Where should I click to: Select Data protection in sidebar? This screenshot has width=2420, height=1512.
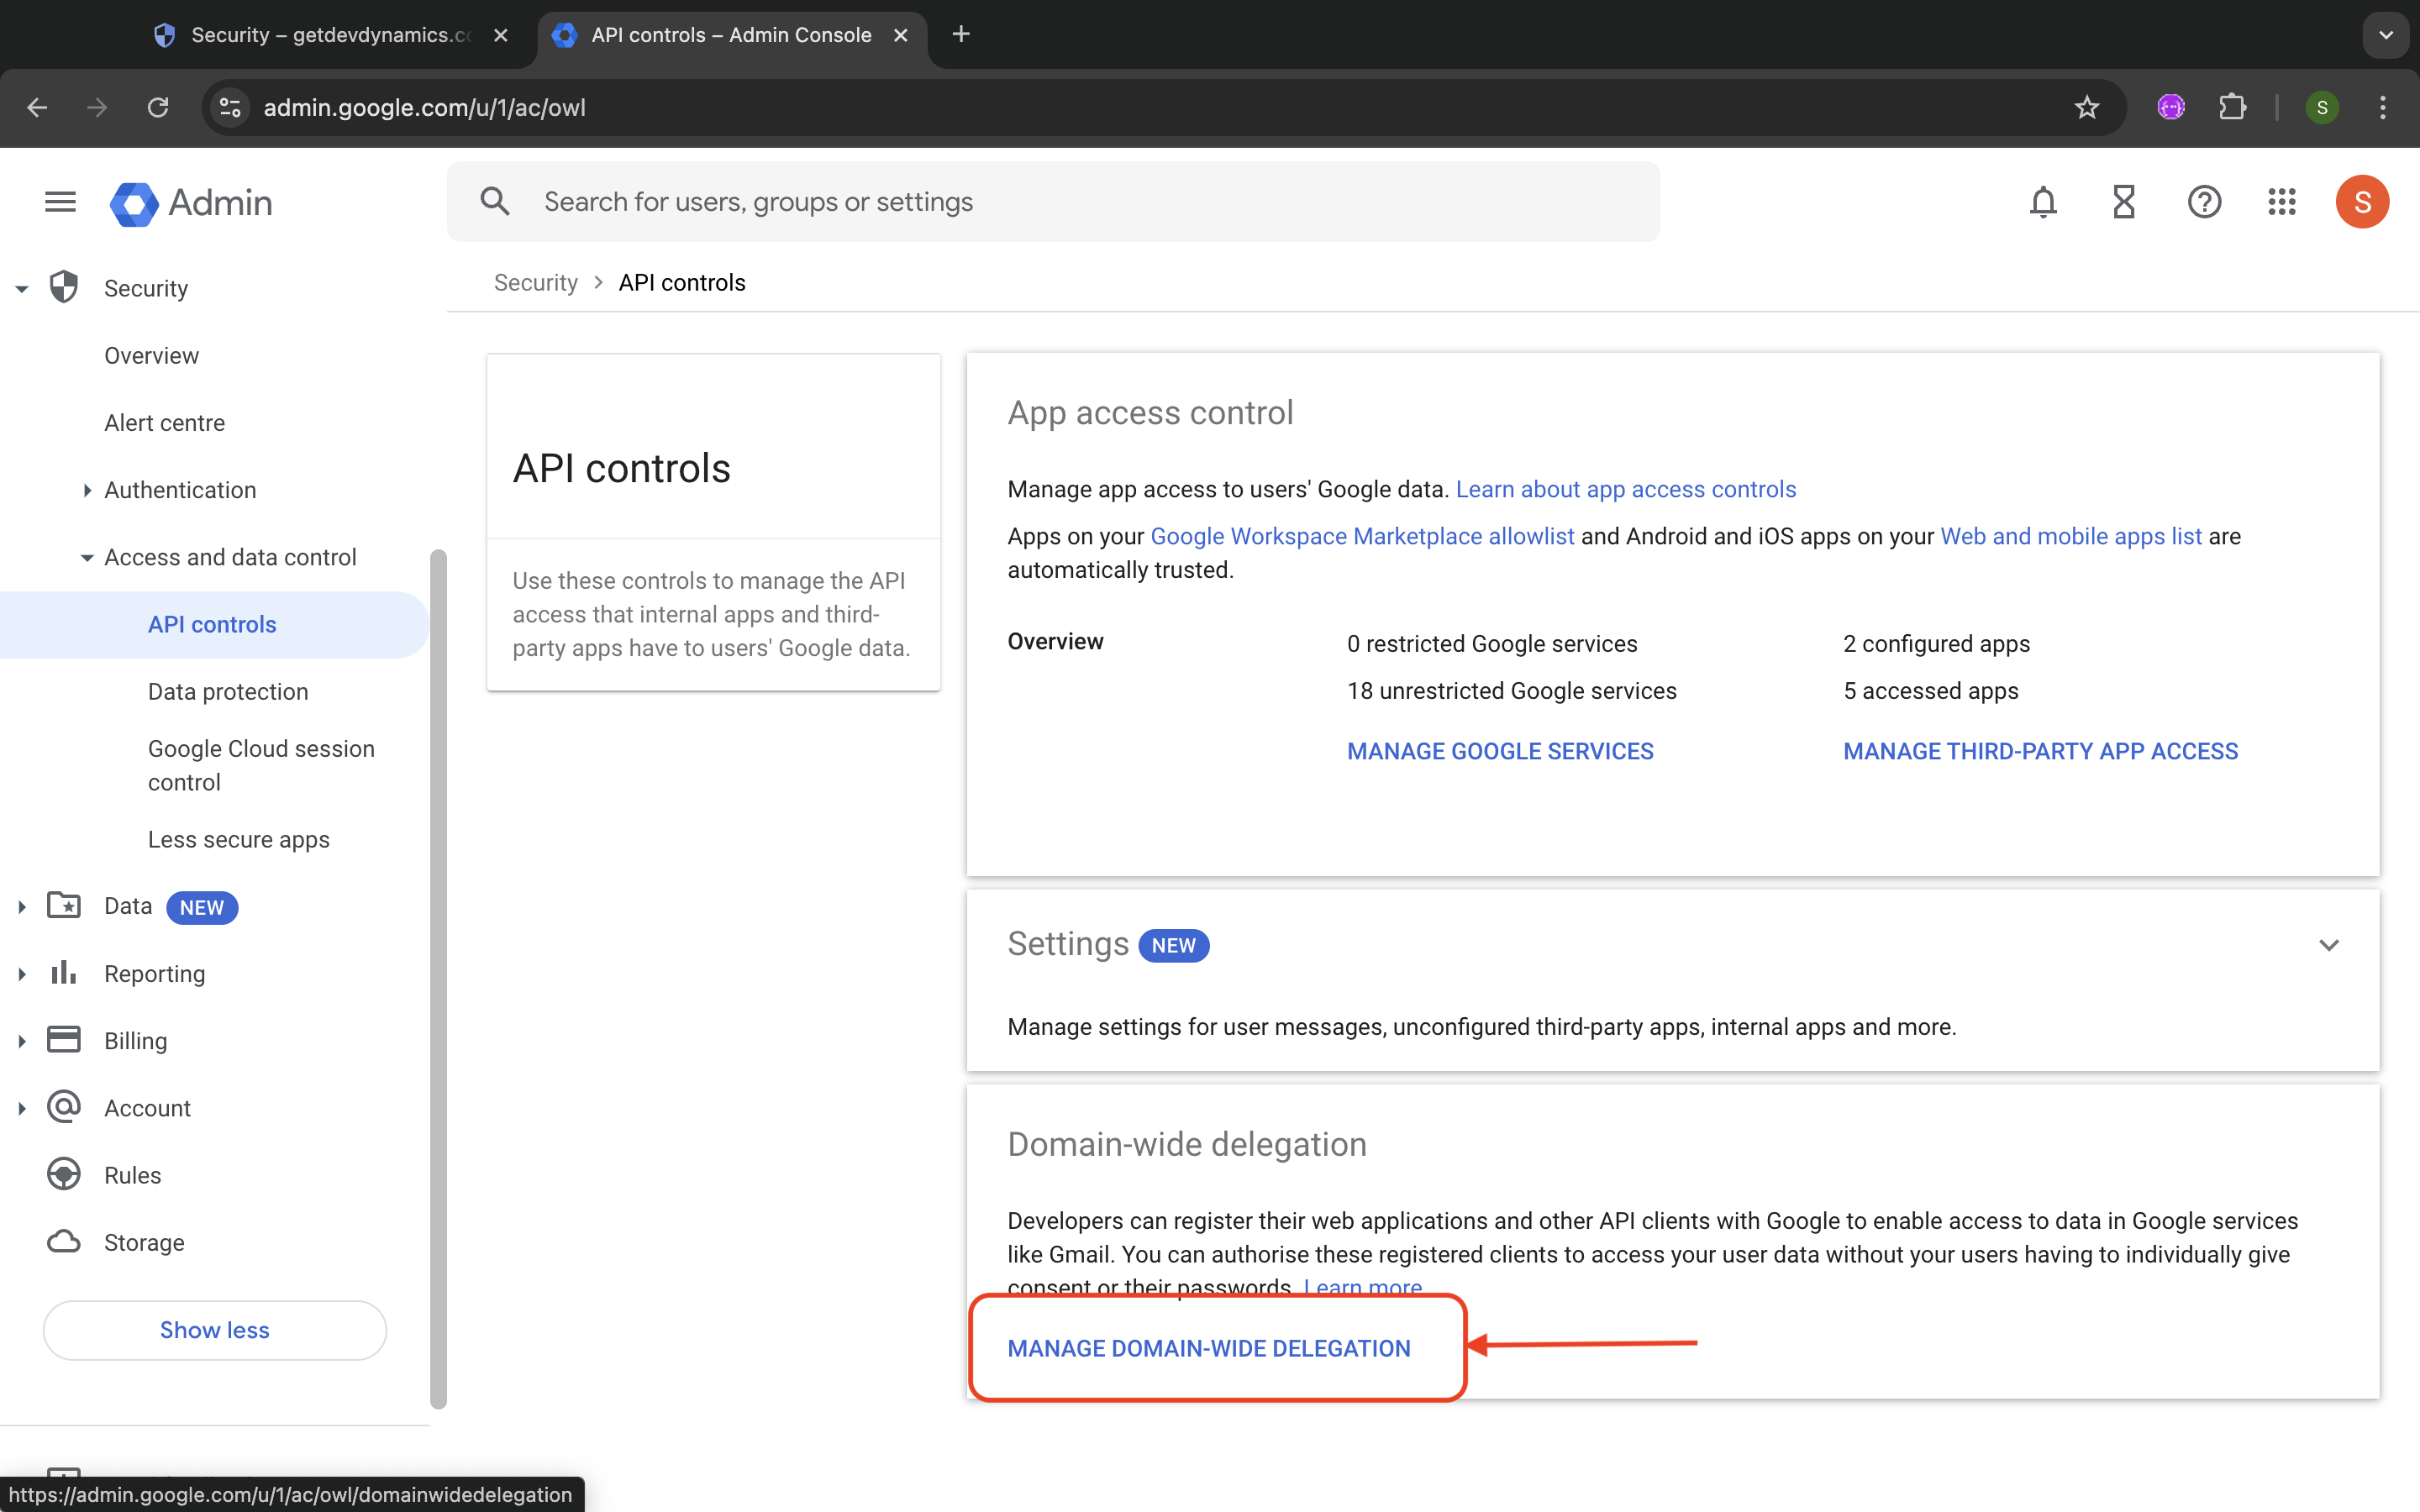pos(228,692)
